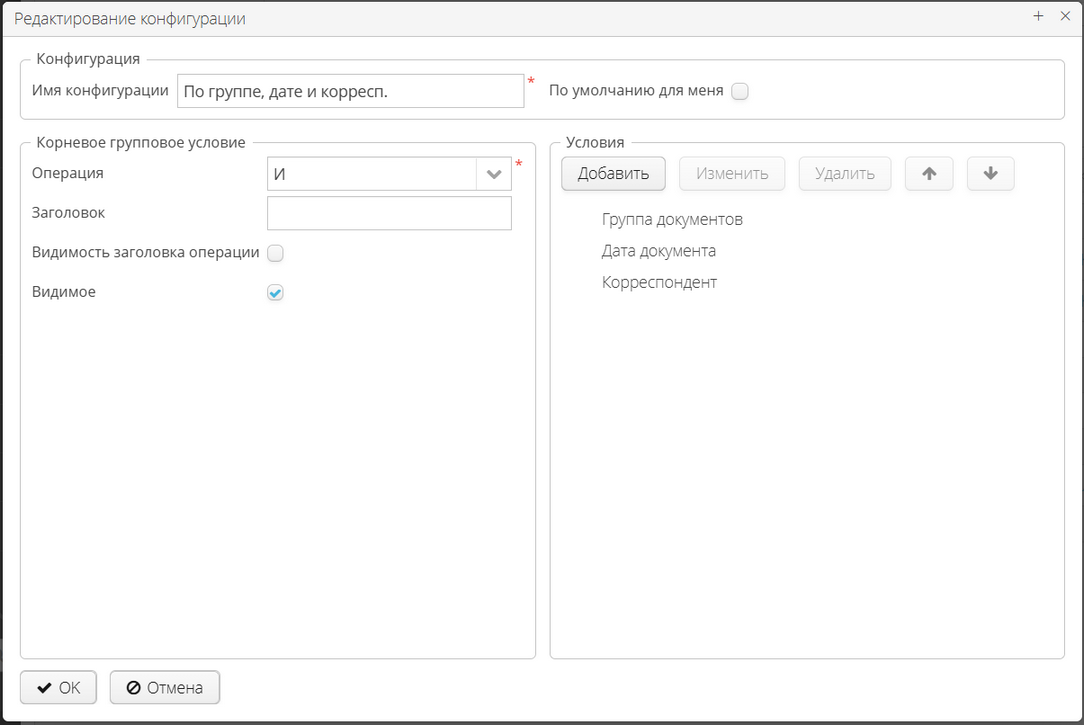The width and height of the screenshot is (1084, 725).
Task: Select the "Дата документа" condition
Action: 658,251
